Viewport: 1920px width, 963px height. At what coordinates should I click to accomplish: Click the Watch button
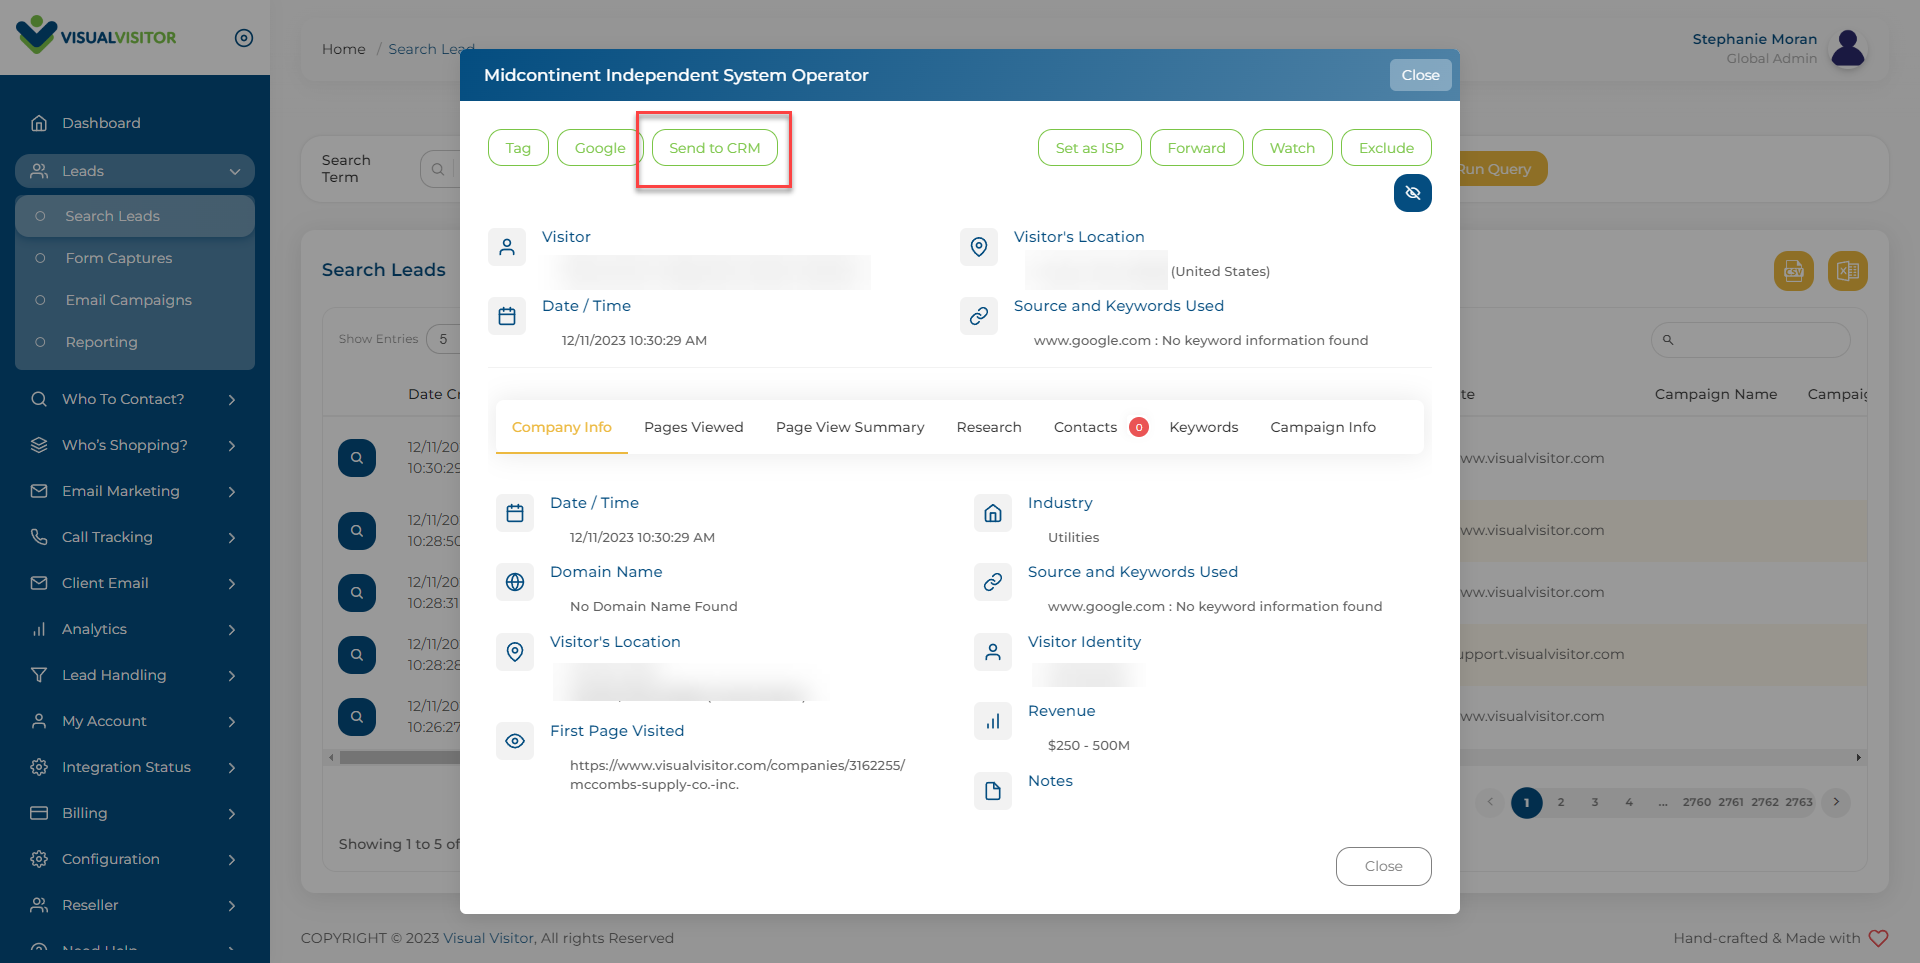point(1292,148)
